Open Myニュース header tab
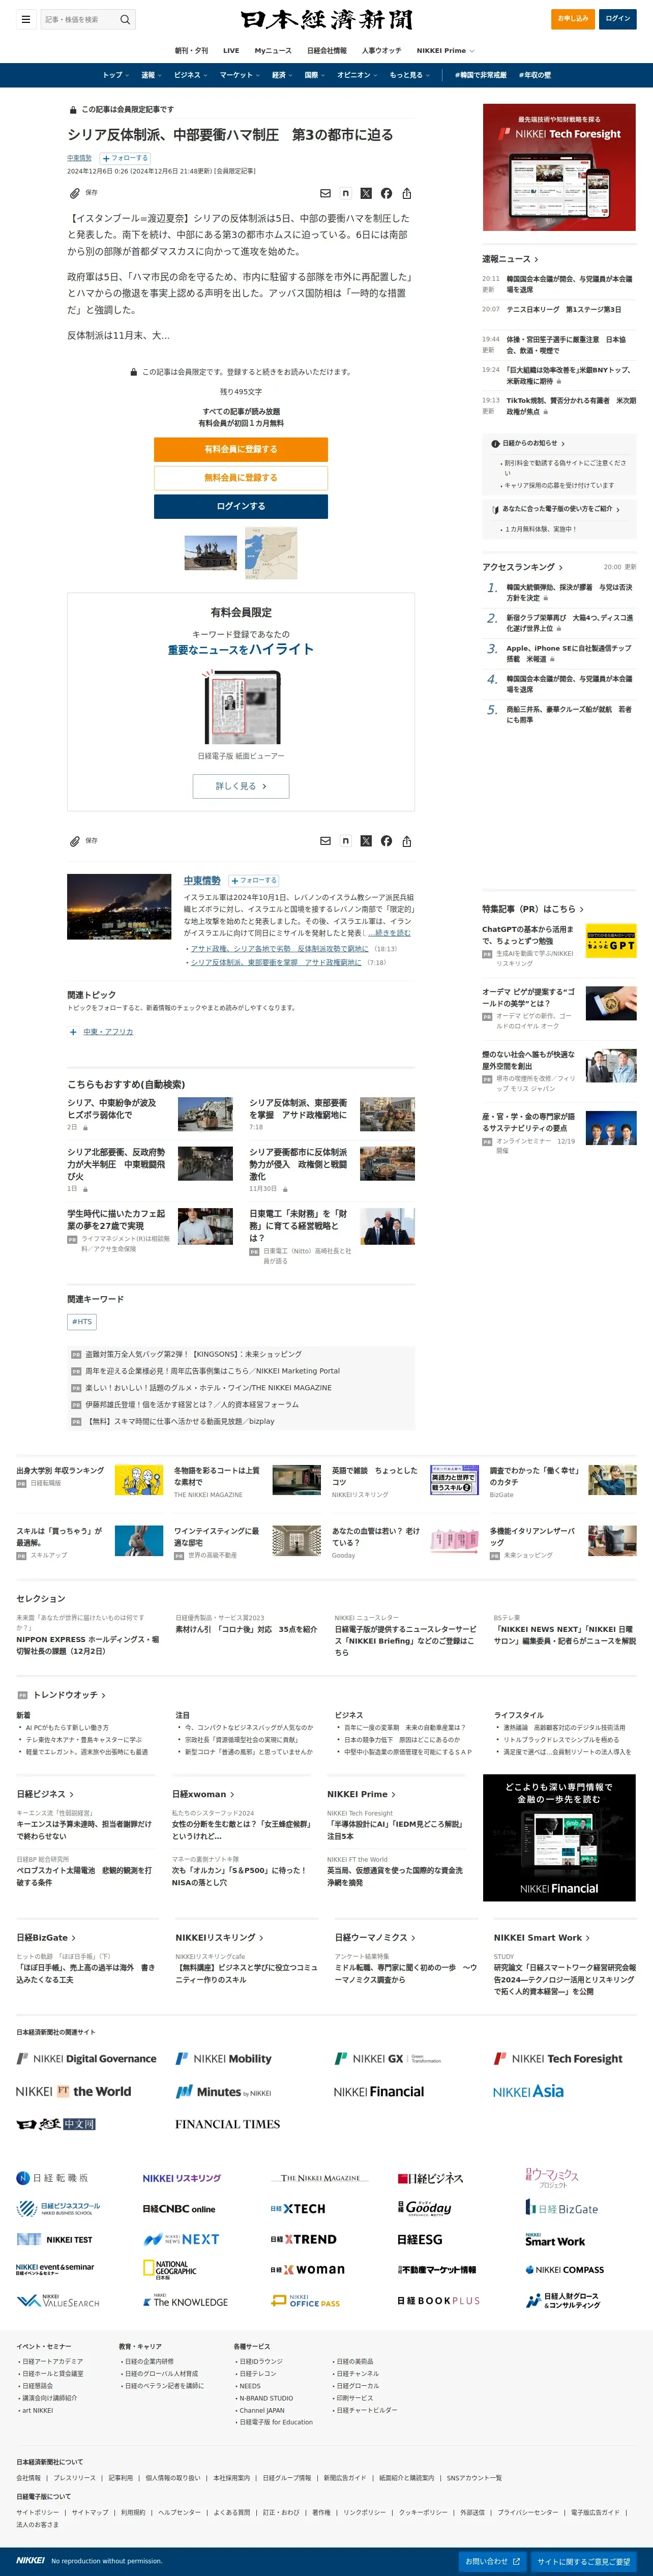The width and height of the screenshot is (653, 2576). click(273, 50)
